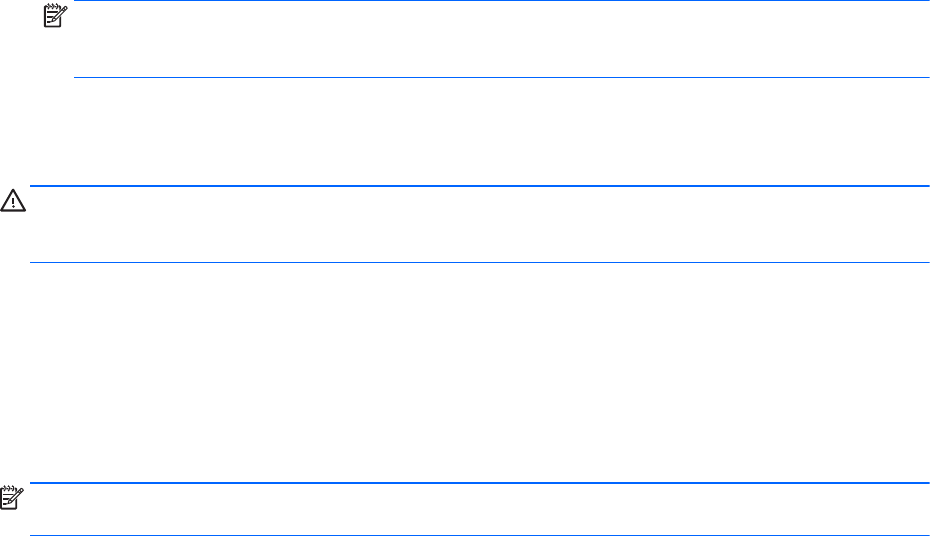
Task: Click the pencil on the bottom note icon
Action: pos(16,496)
